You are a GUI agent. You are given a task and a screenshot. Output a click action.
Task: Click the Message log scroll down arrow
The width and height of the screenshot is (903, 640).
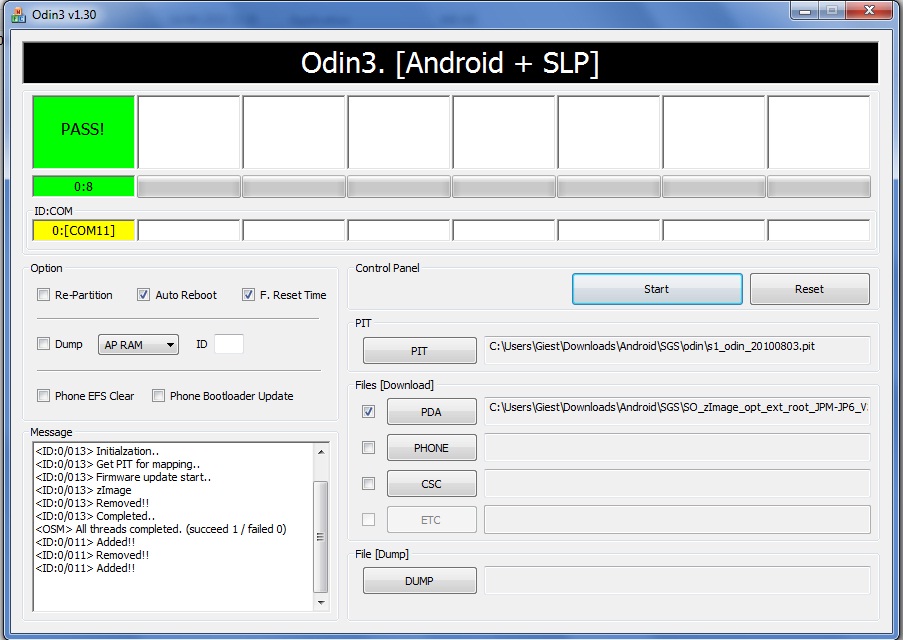[321, 603]
